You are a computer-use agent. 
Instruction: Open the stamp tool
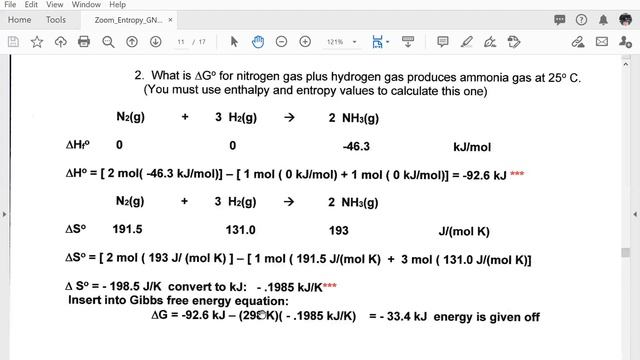point(514,42)
